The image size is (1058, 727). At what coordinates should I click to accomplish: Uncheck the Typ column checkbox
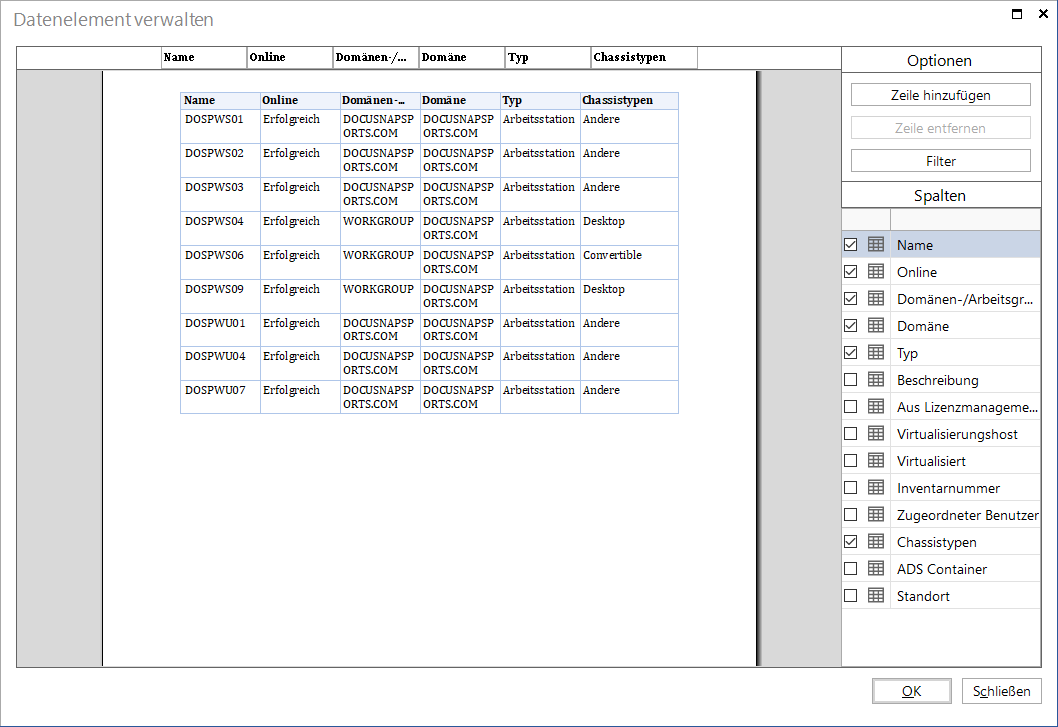850,352
